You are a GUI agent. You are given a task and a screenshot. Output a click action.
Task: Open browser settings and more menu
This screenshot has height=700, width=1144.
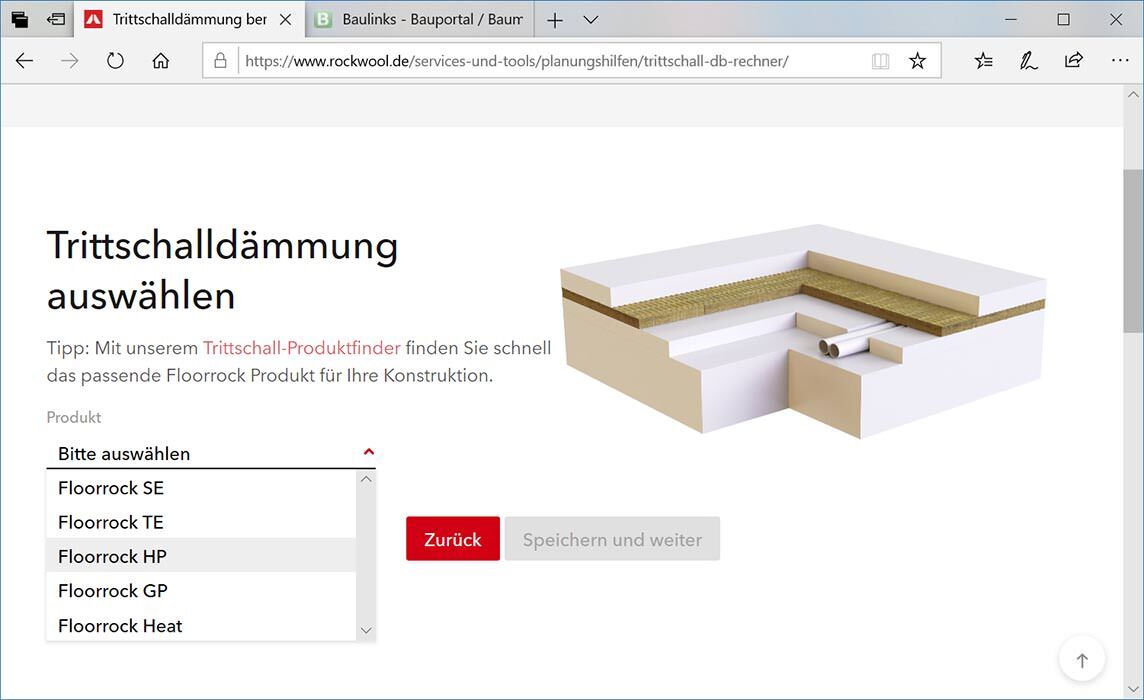point(1120,61)
